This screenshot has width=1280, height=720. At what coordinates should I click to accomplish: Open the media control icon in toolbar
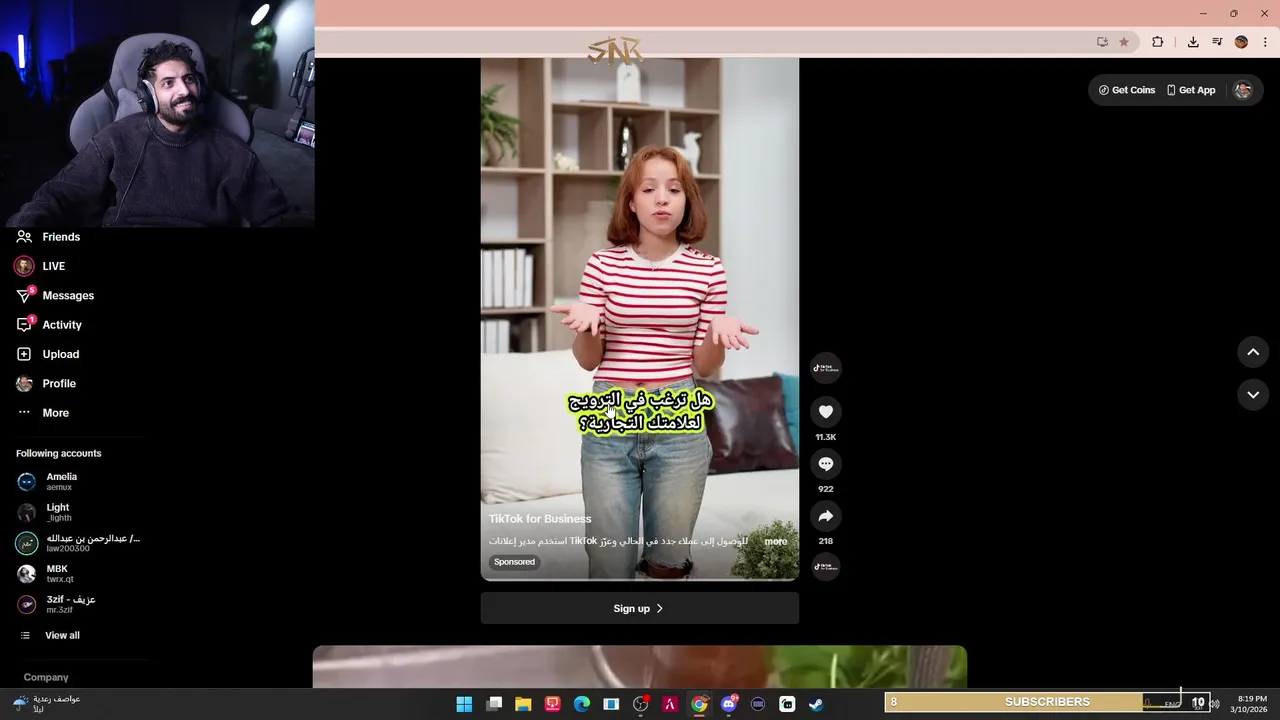coord(1217,42)
